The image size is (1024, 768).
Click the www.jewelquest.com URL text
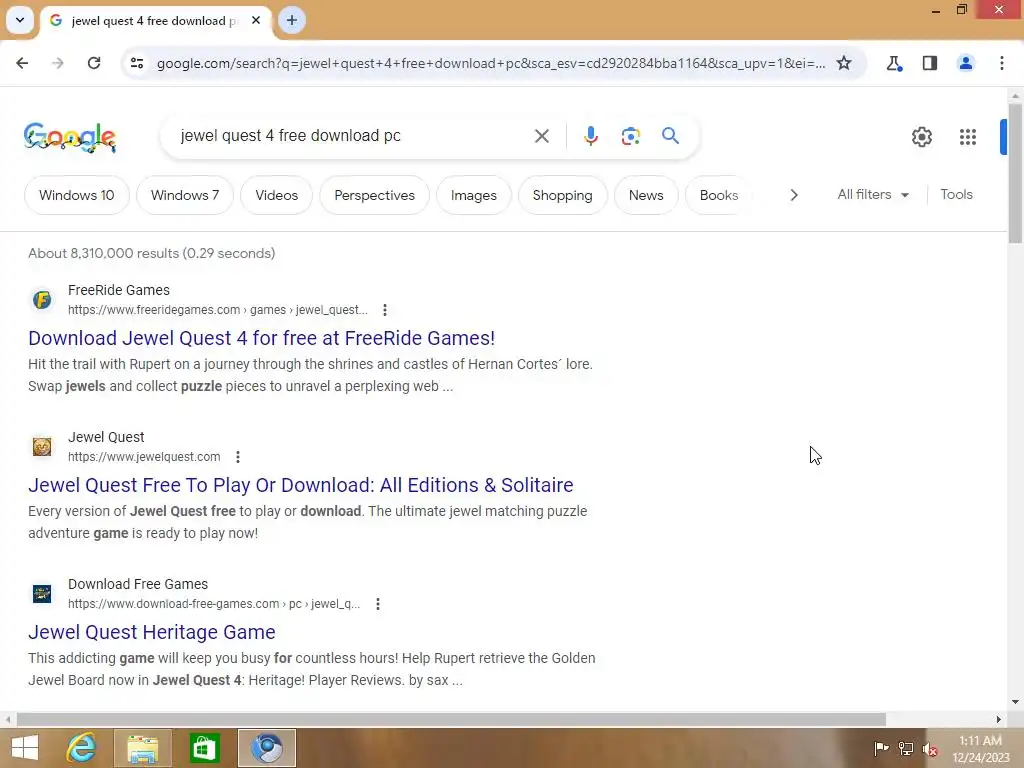click(144, 457)
